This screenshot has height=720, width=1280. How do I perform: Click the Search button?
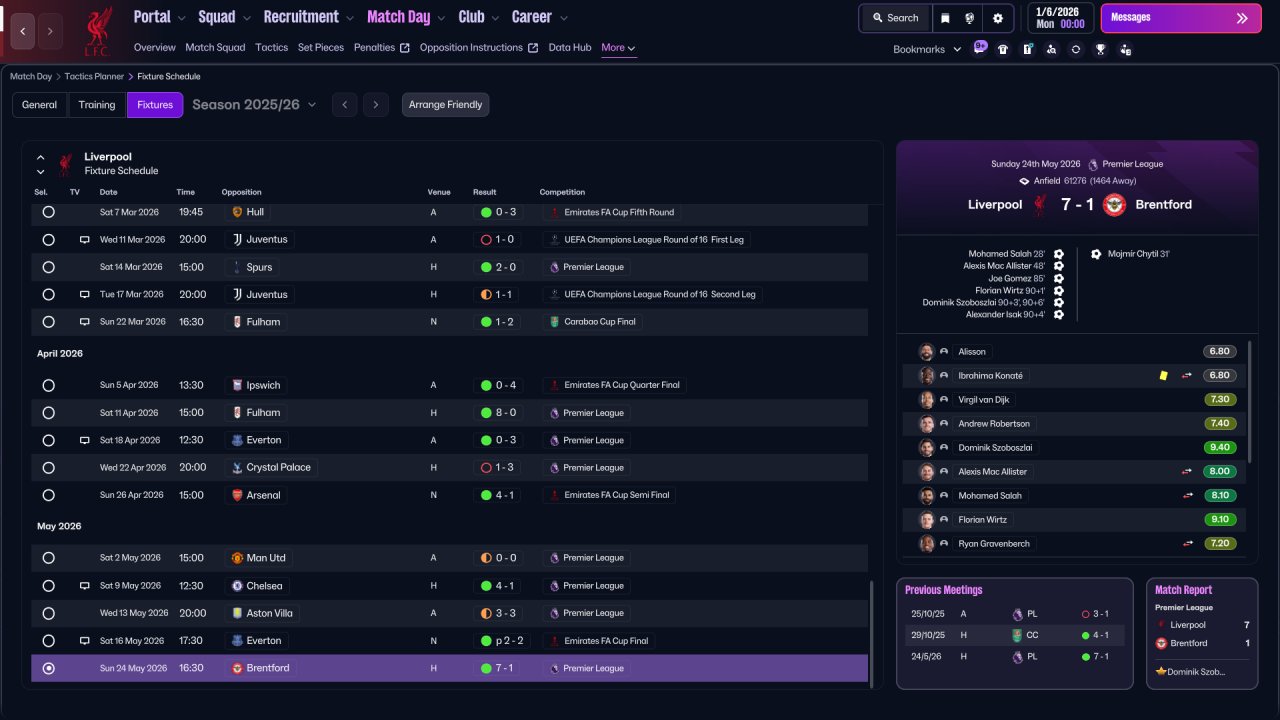tap(895, 18)
